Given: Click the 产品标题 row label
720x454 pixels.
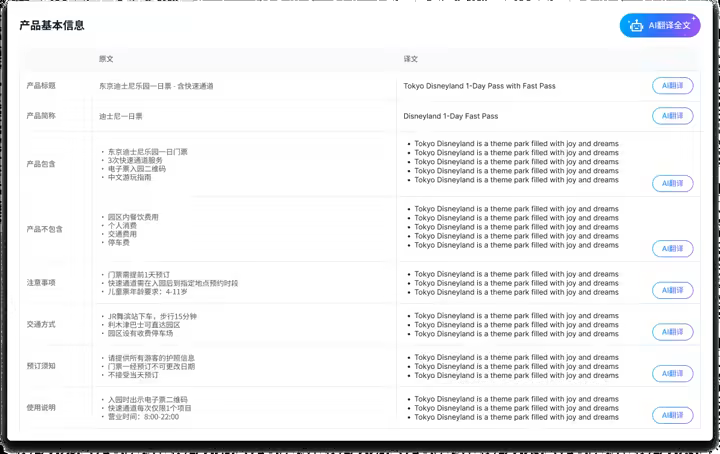Looking at the screenshot, I should [x=41, y=85].
